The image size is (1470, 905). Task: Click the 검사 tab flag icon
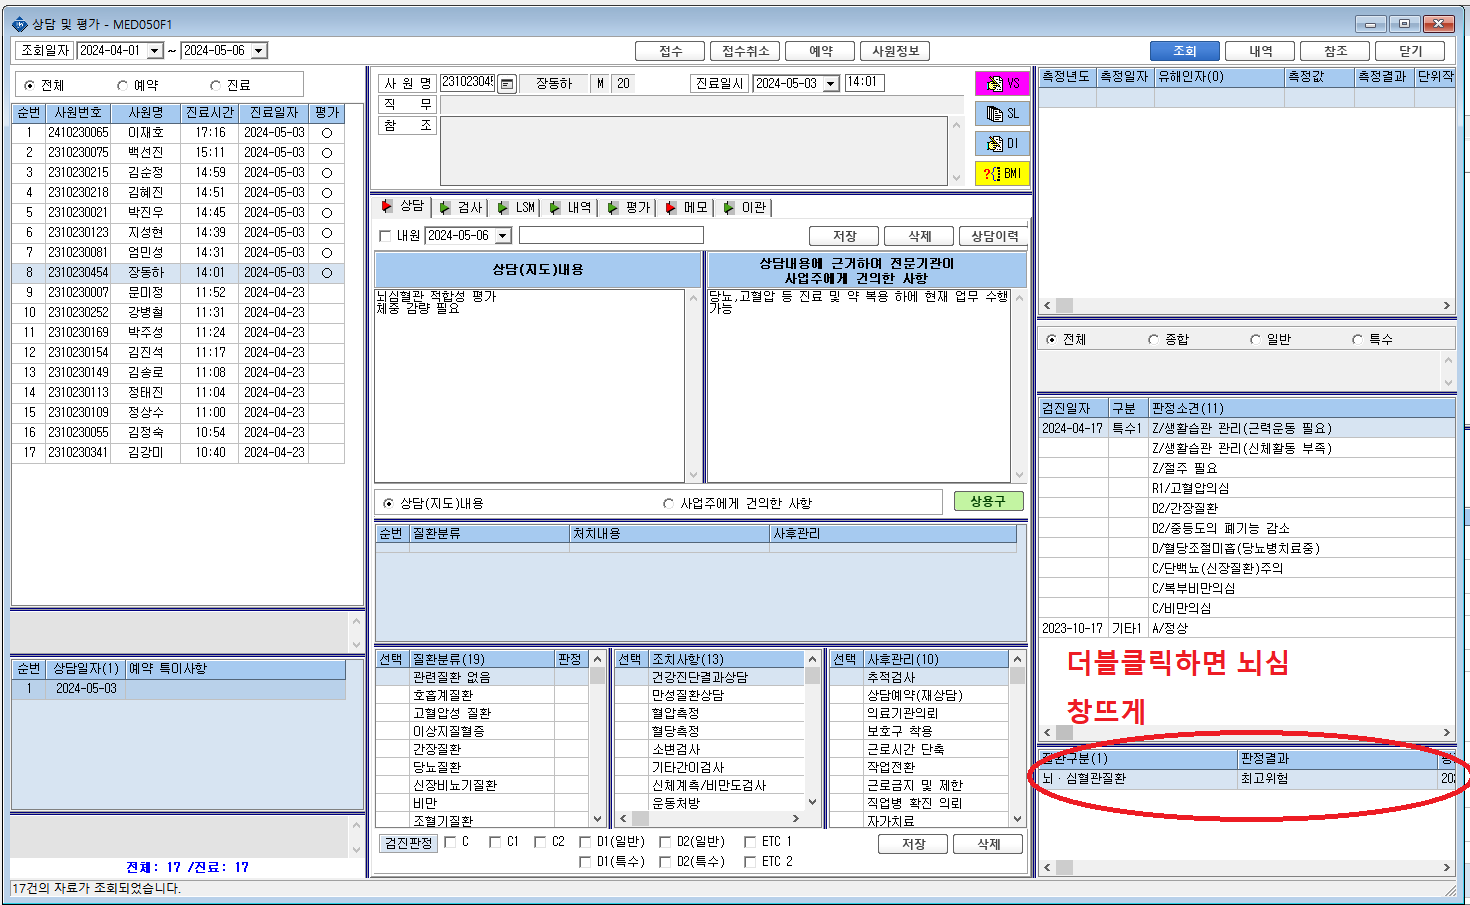pos(446,208)
